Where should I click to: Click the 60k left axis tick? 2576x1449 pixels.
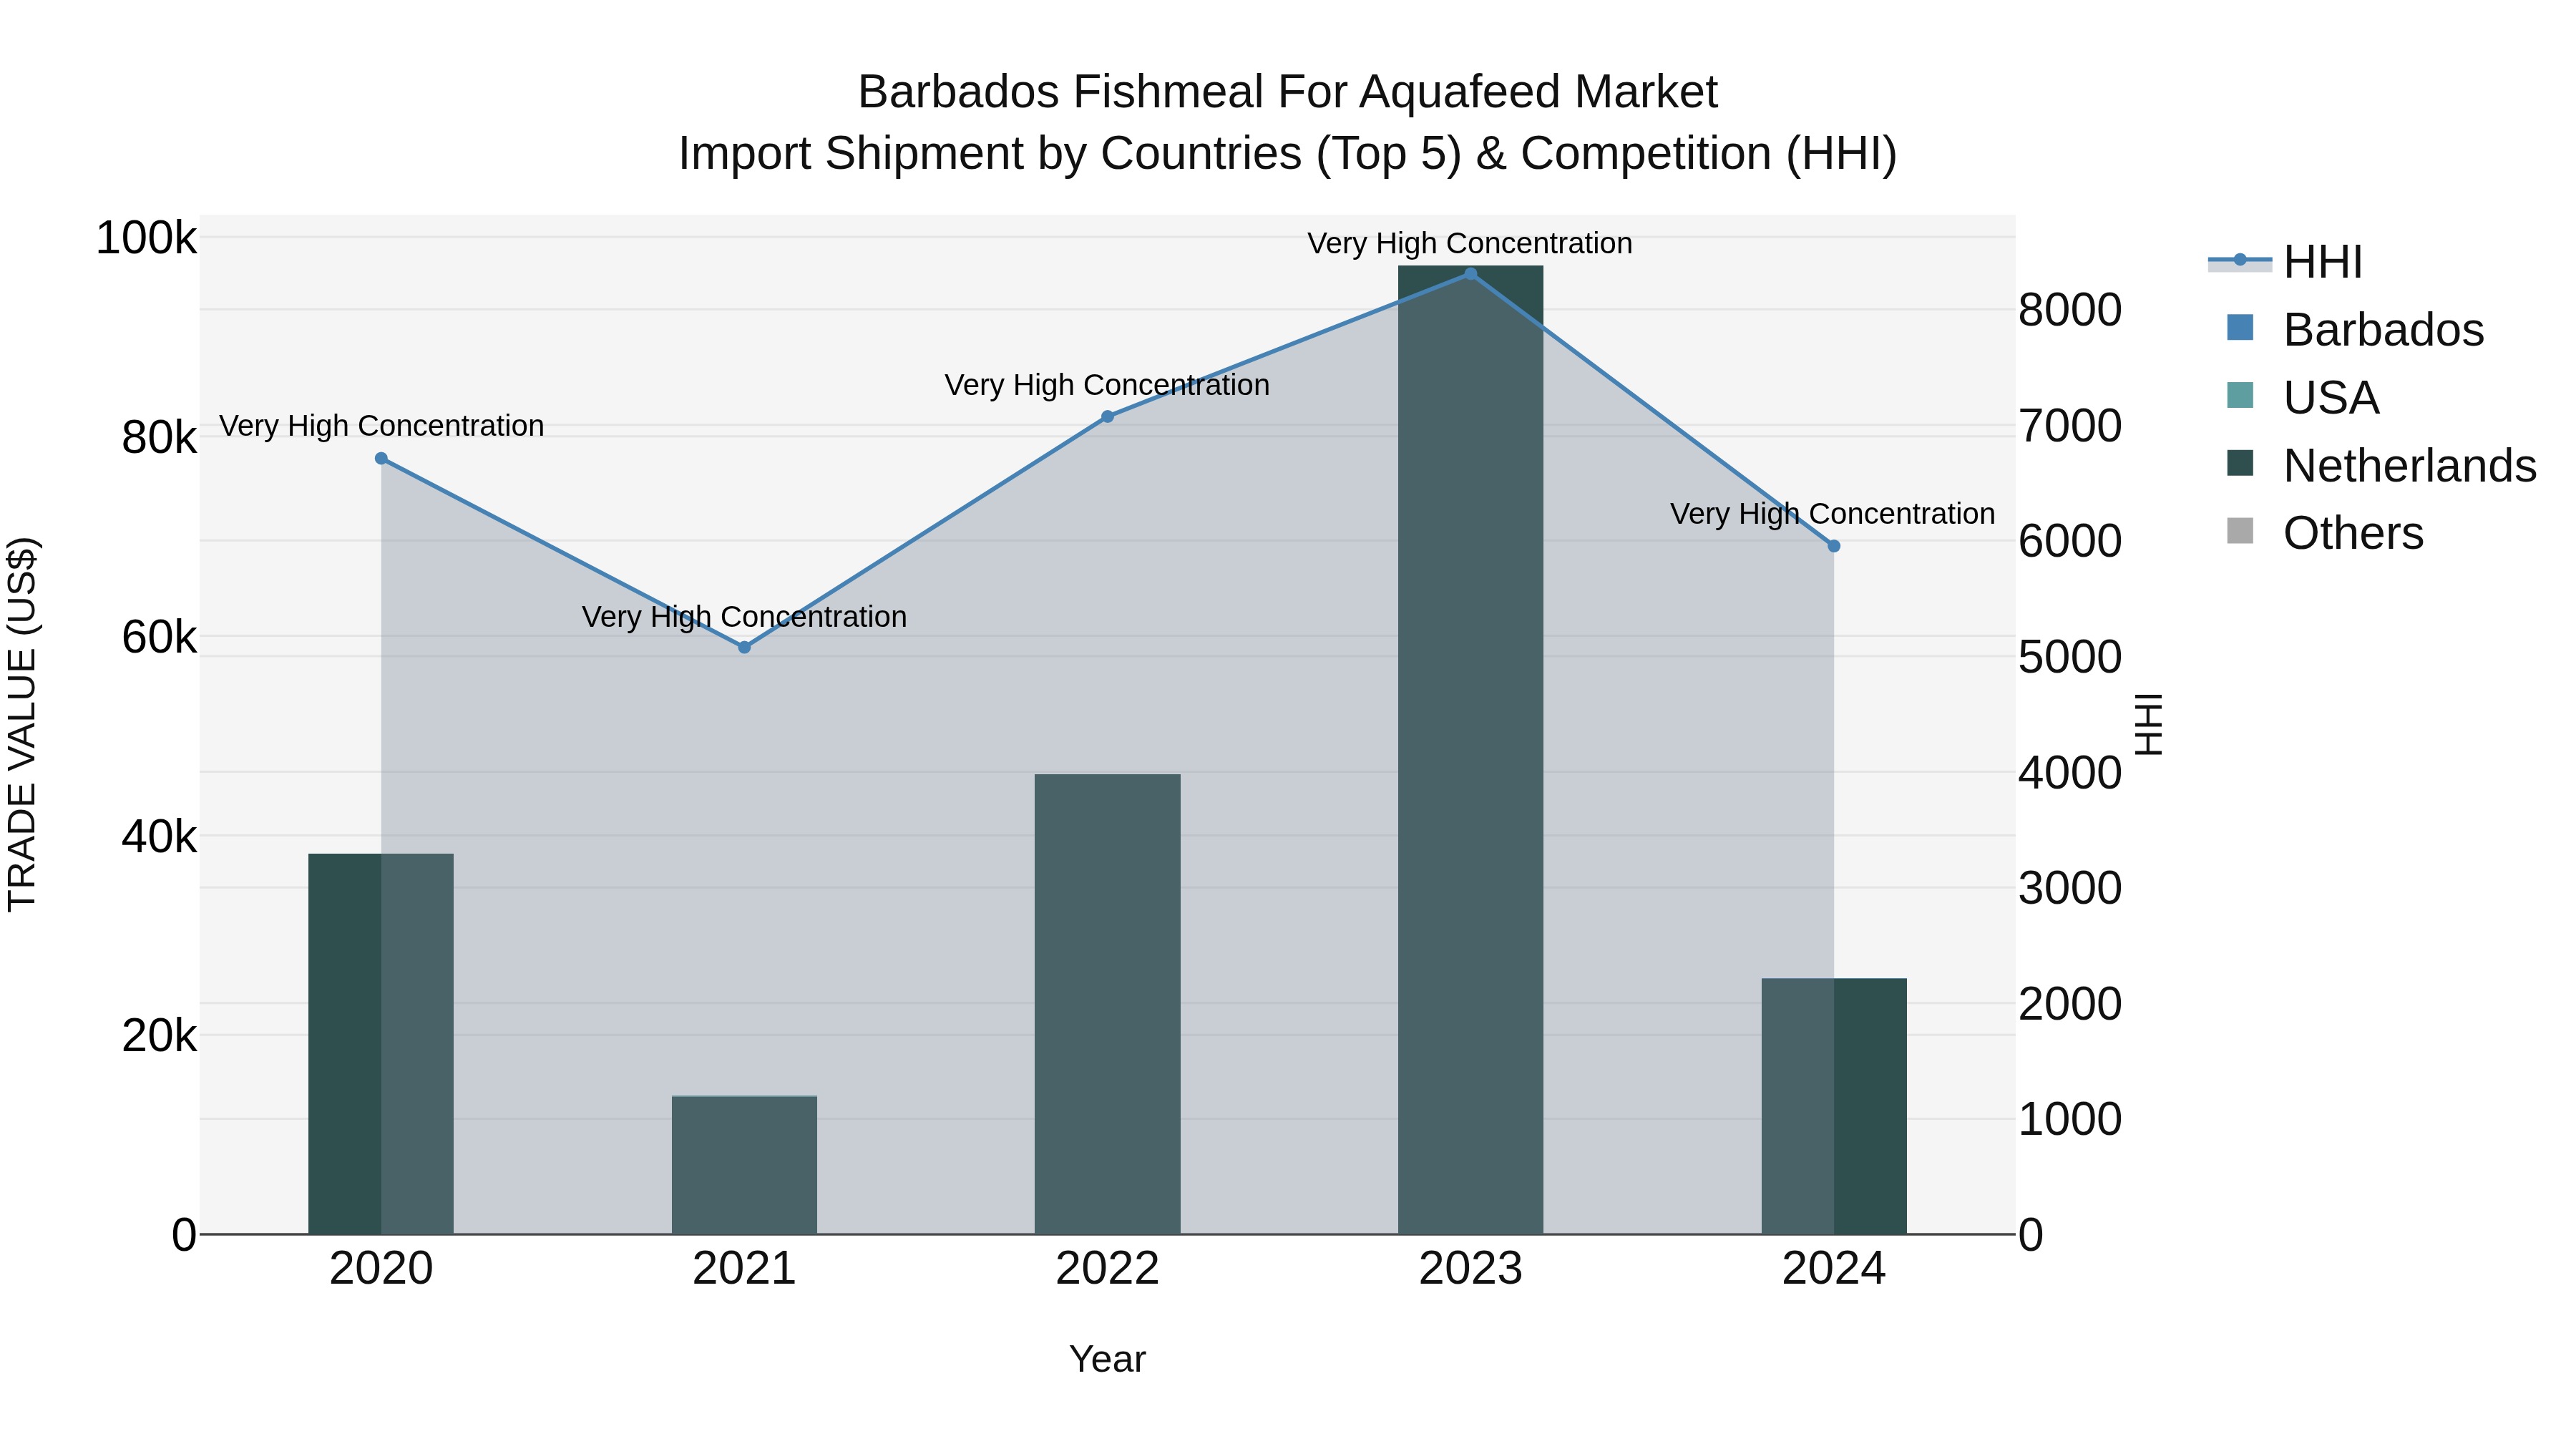160,637
